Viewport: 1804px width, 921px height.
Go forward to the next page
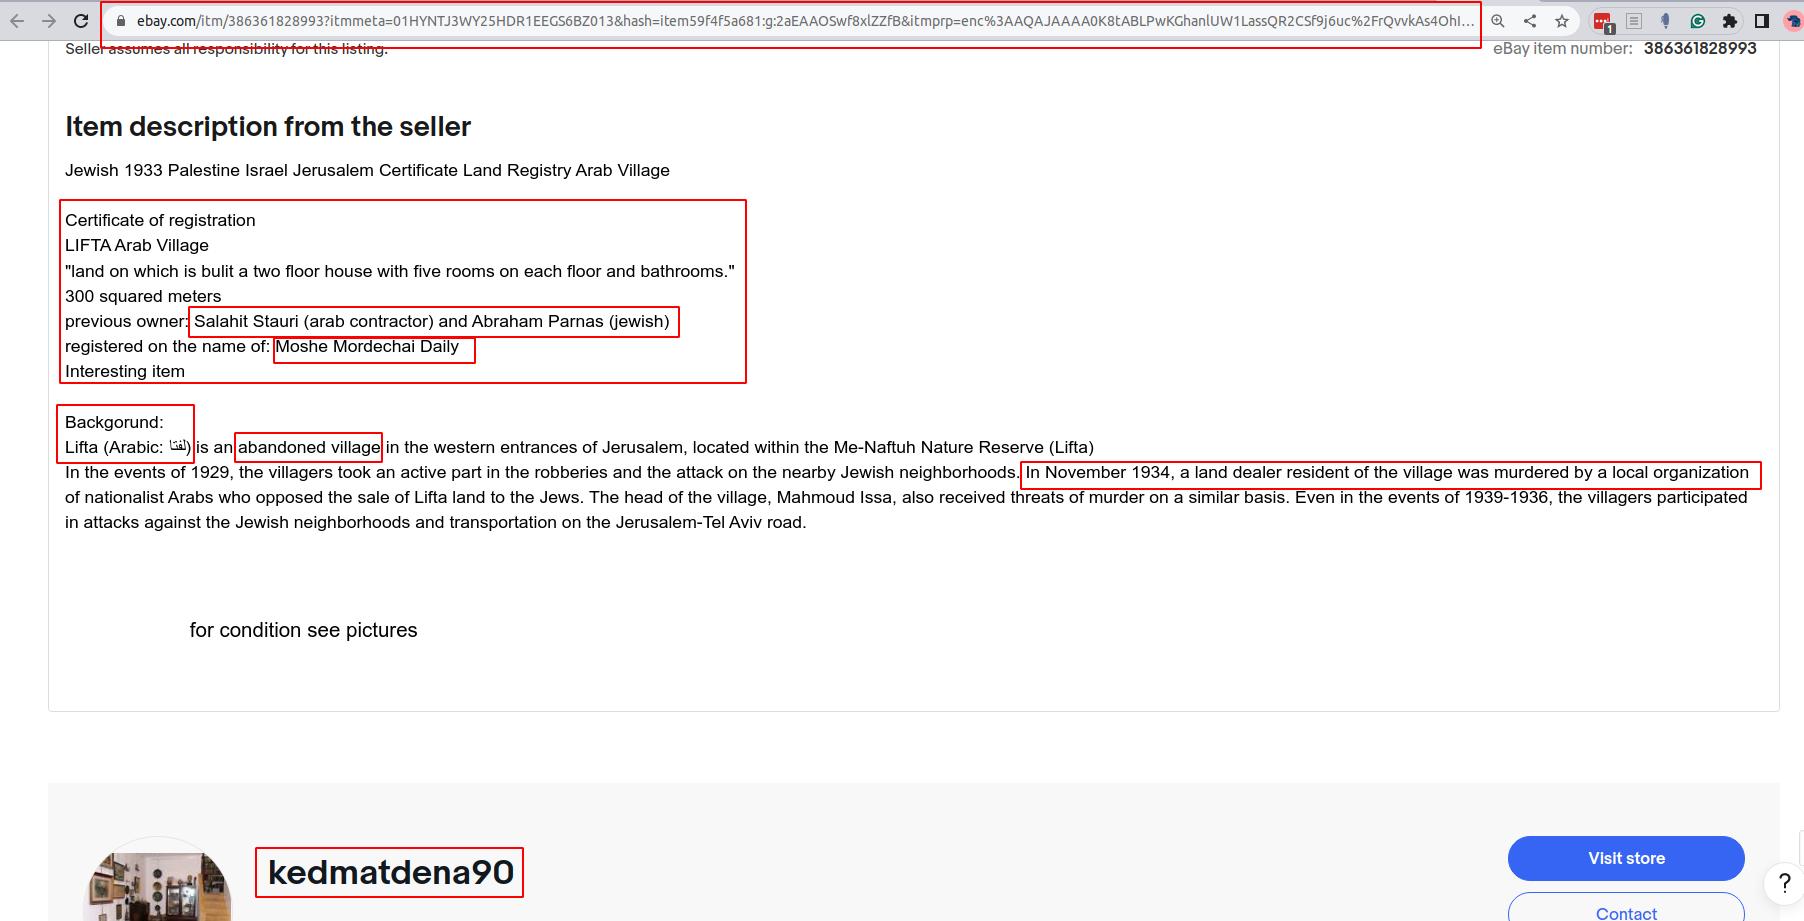coord(49,21)
